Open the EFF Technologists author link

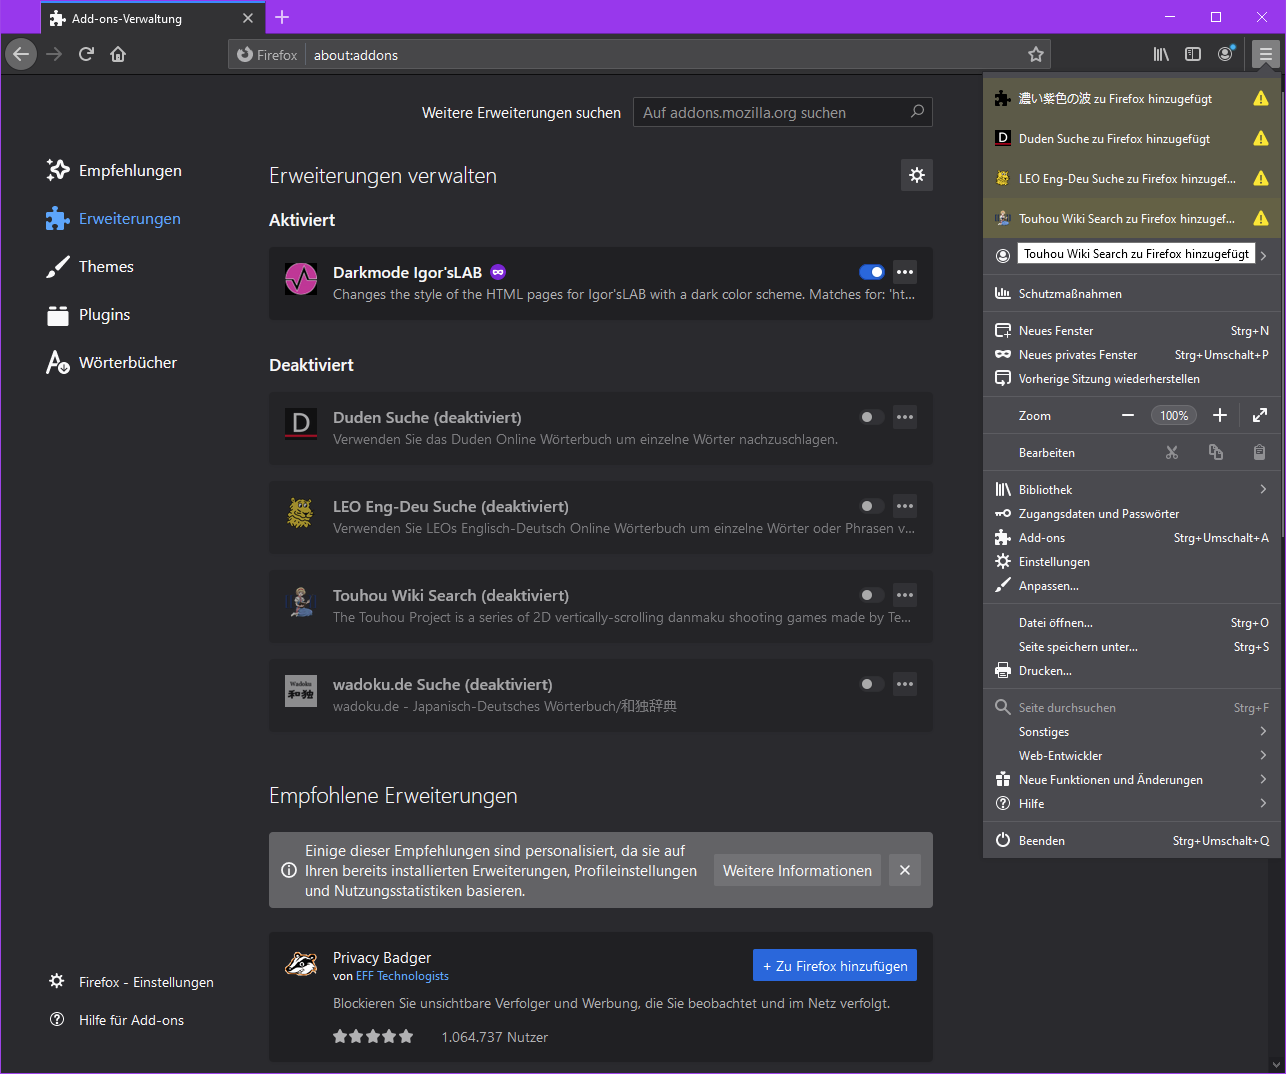[x=402, y=976]
